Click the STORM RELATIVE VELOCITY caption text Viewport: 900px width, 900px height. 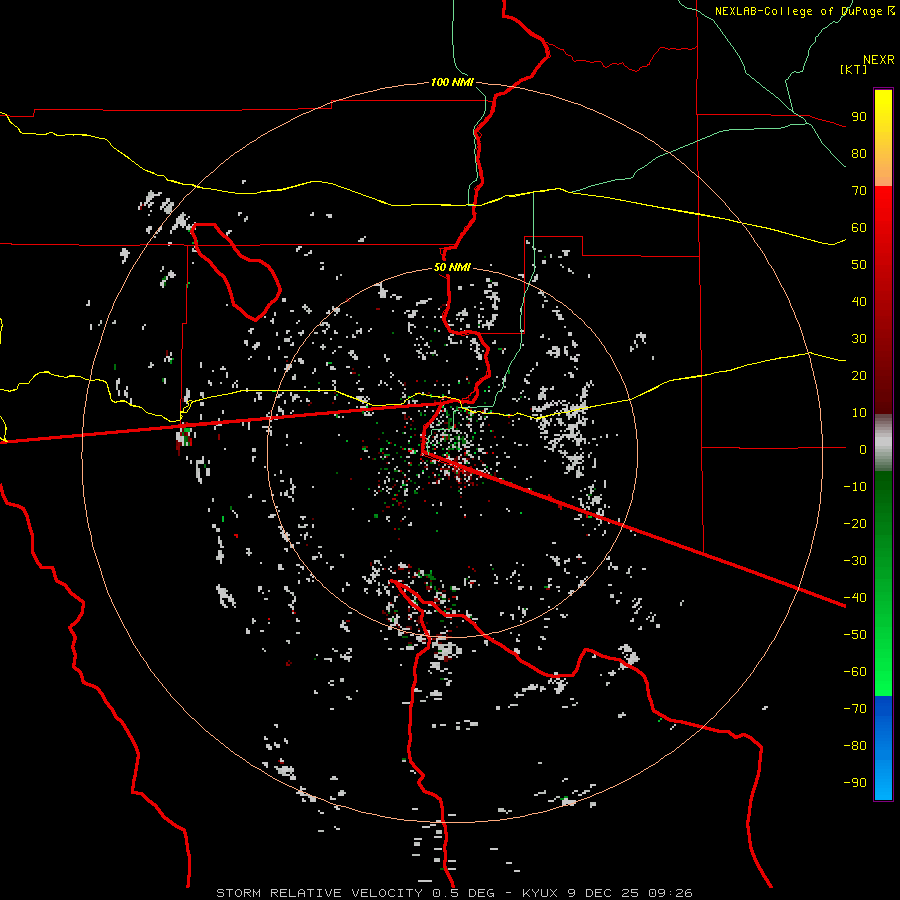point(319,893)
